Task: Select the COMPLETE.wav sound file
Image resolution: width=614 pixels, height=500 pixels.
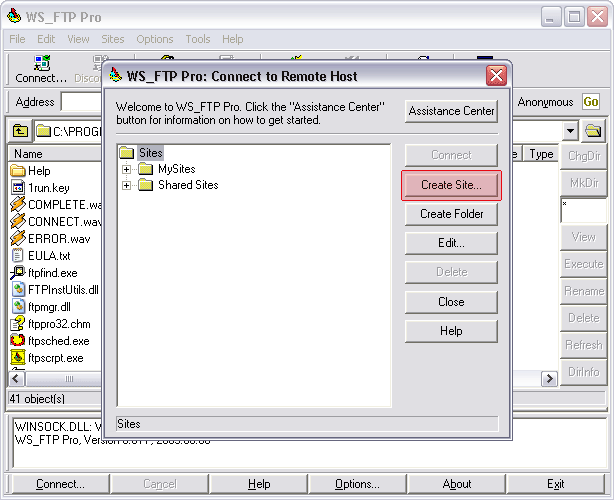Action: (62, 205)
